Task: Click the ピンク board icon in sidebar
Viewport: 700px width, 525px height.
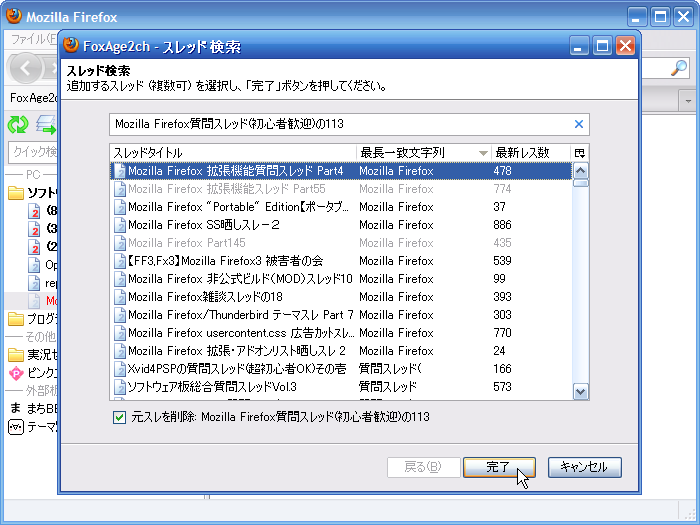Action: (x=16, y=372)
